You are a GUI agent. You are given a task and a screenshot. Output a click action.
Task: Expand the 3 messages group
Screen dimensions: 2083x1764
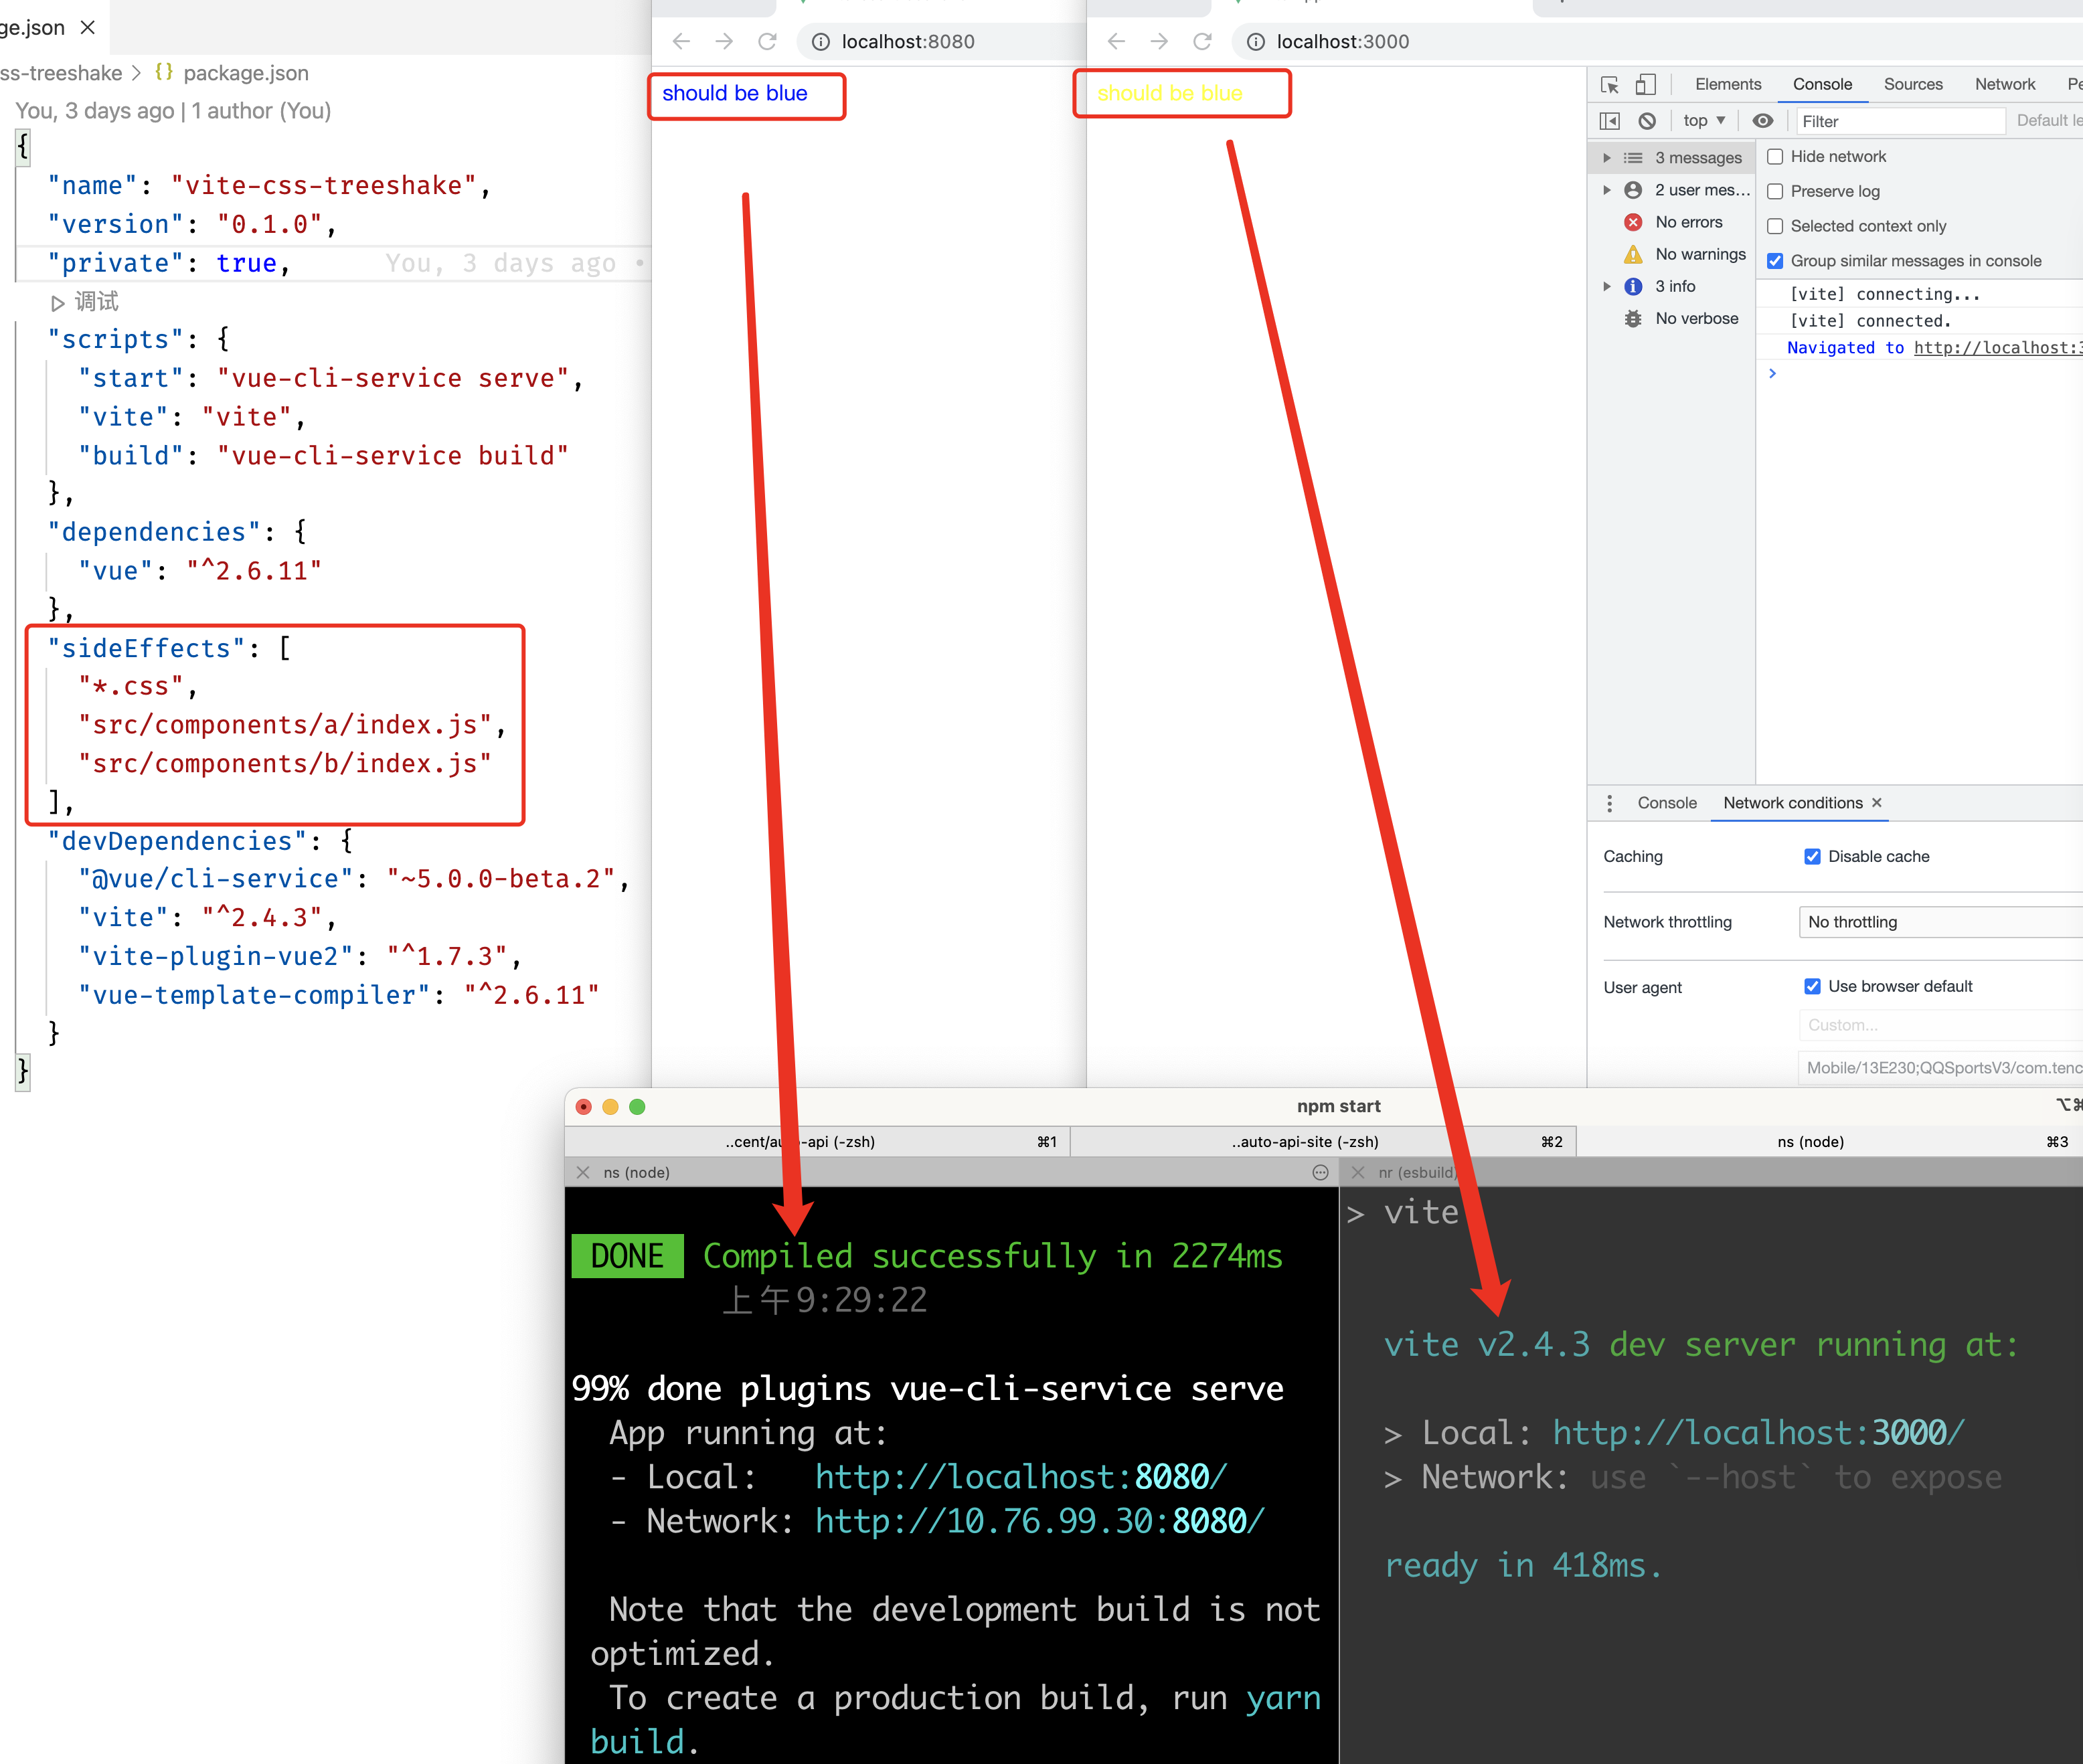(1607, 158)
